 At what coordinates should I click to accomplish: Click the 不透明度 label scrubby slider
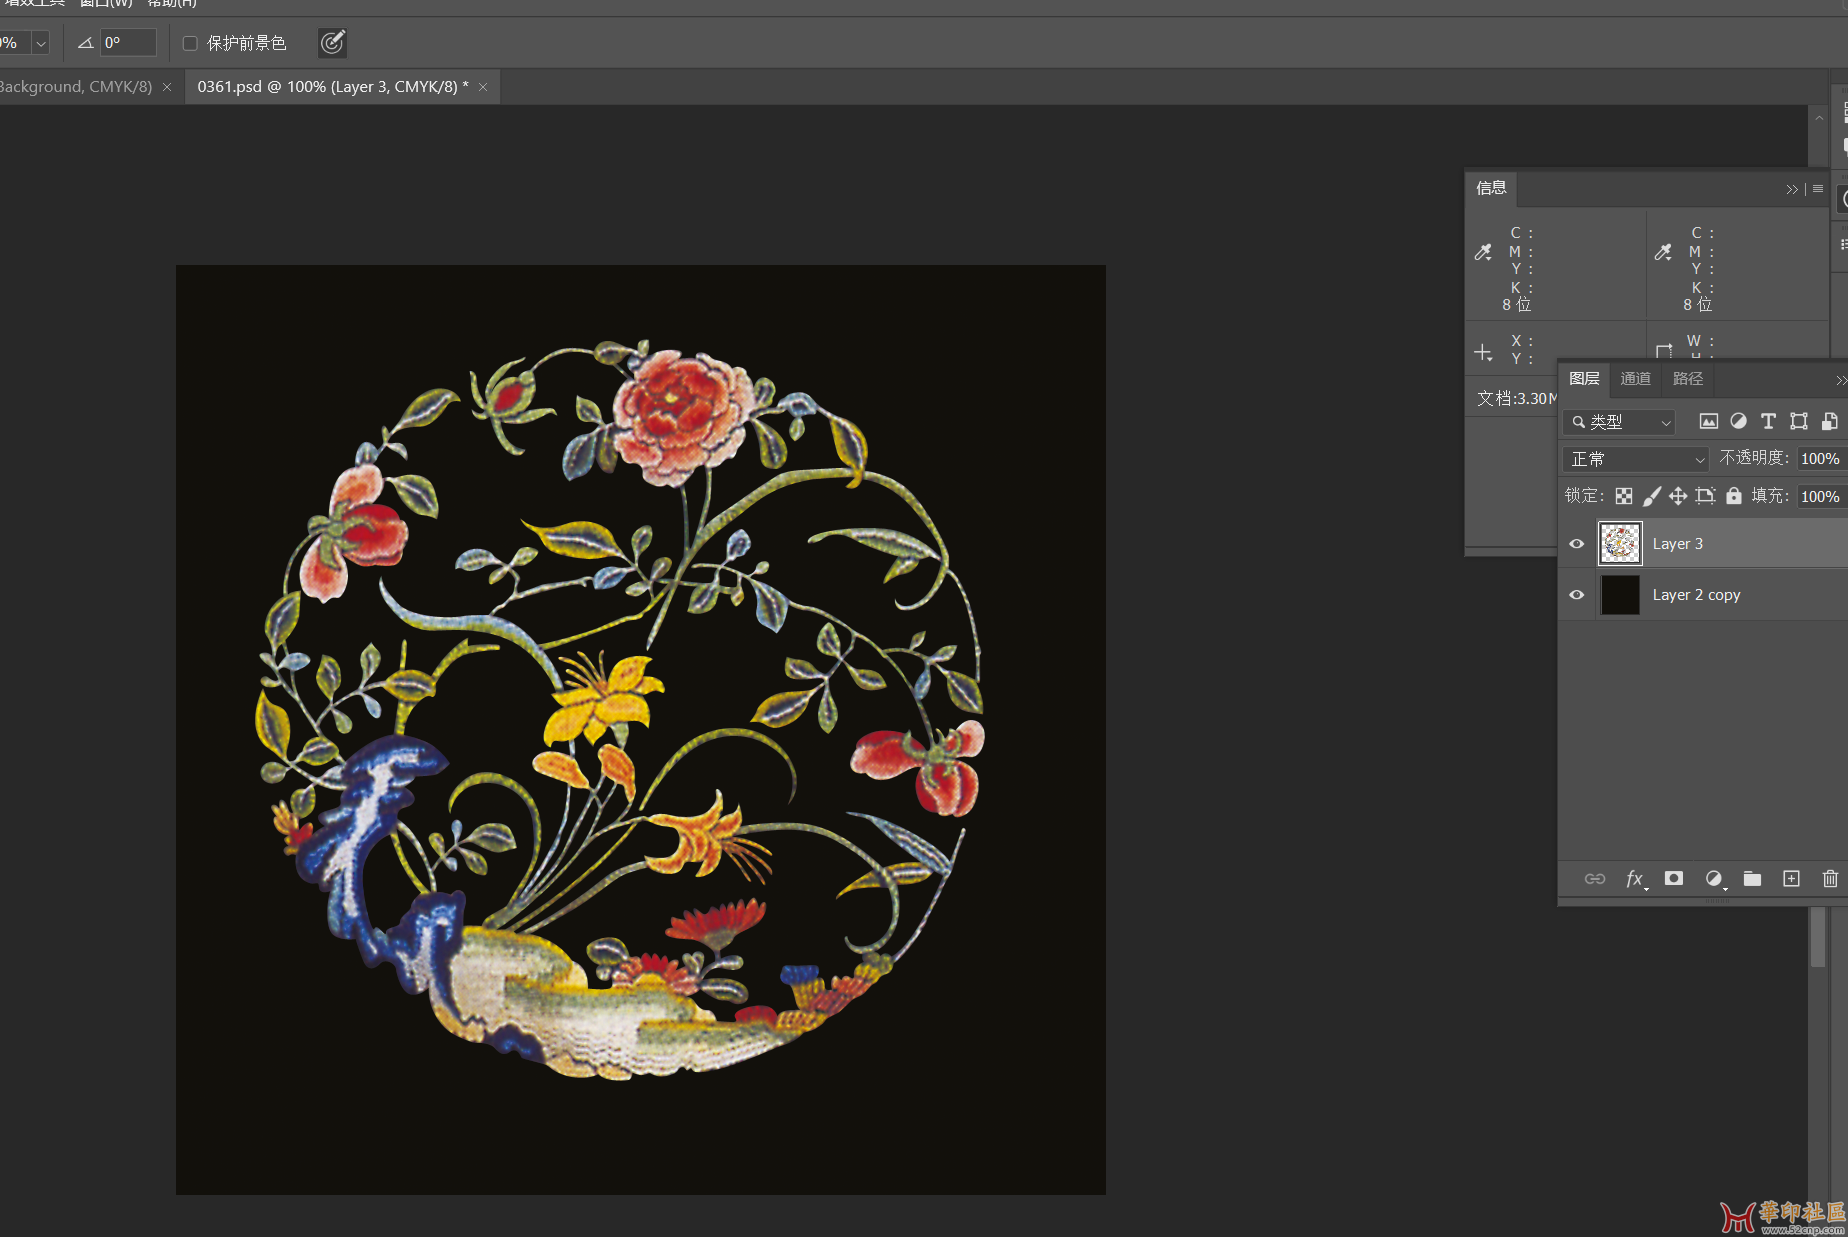[x=1754, y=458]
